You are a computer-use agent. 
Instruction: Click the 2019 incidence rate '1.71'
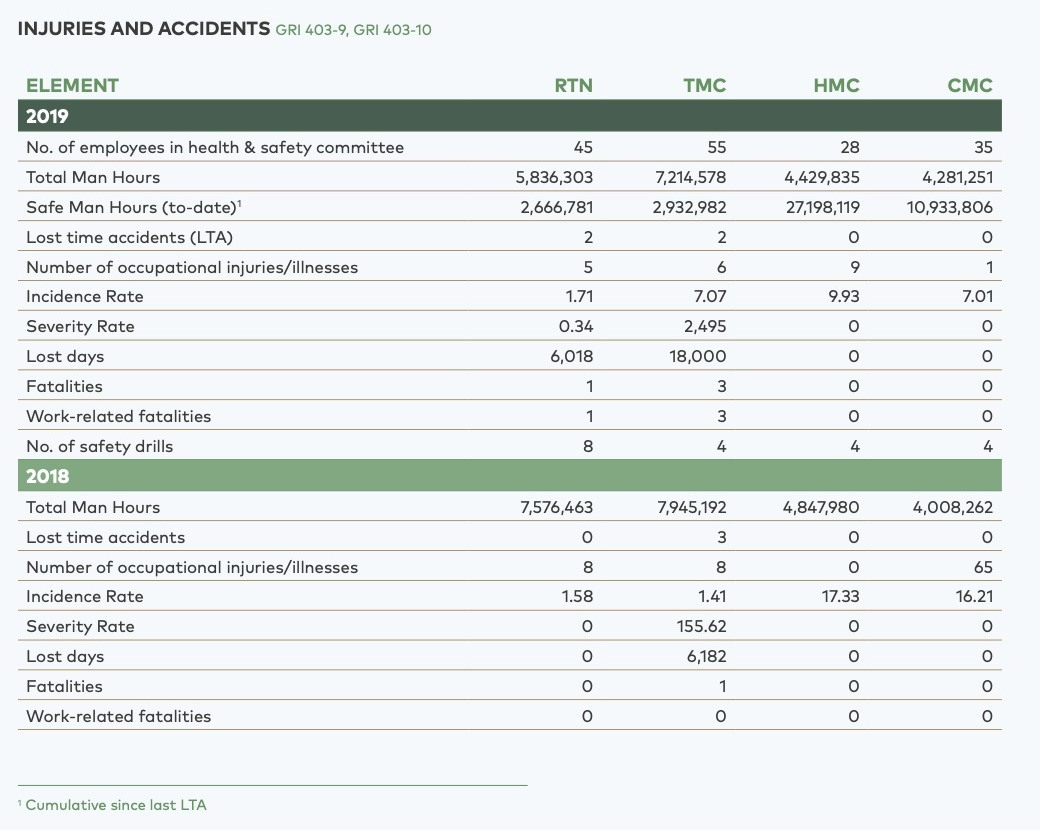pos(579,297)
